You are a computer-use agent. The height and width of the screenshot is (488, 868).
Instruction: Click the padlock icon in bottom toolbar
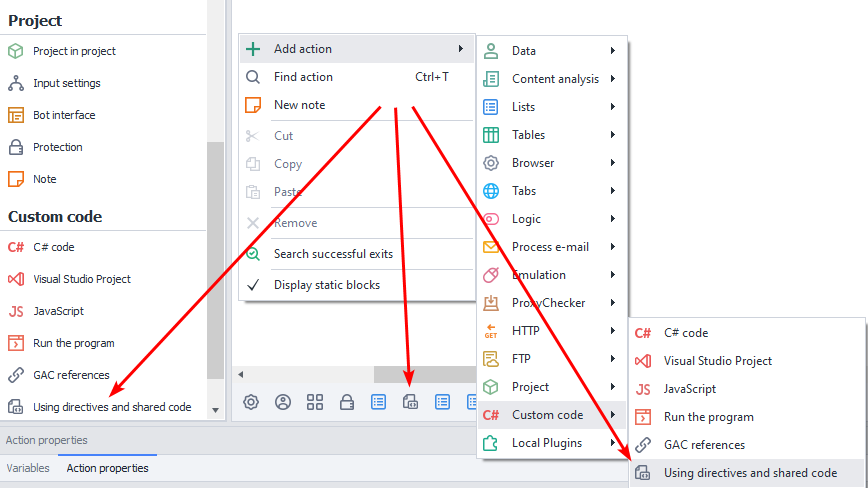(347, 402)
